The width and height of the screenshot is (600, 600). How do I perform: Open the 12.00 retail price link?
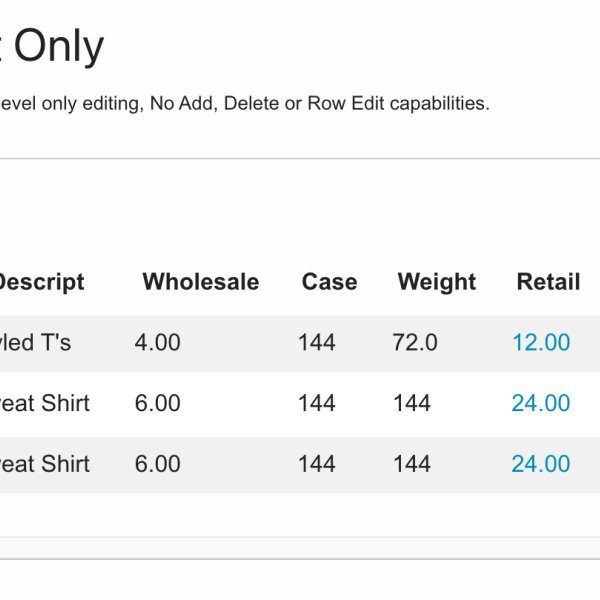click(x=541, y=343)
